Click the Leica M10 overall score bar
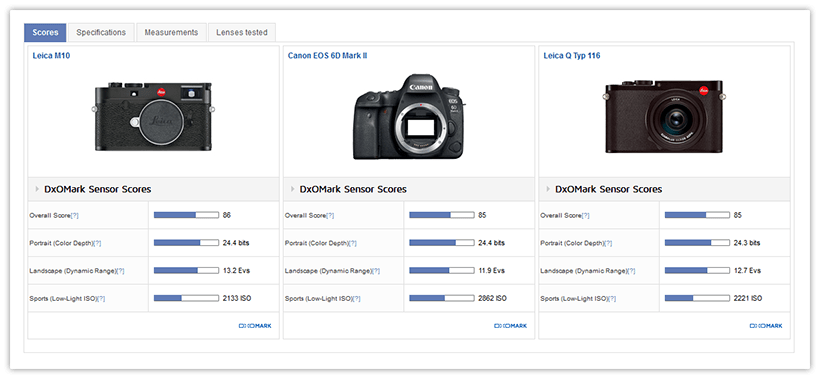 [186, 215]
